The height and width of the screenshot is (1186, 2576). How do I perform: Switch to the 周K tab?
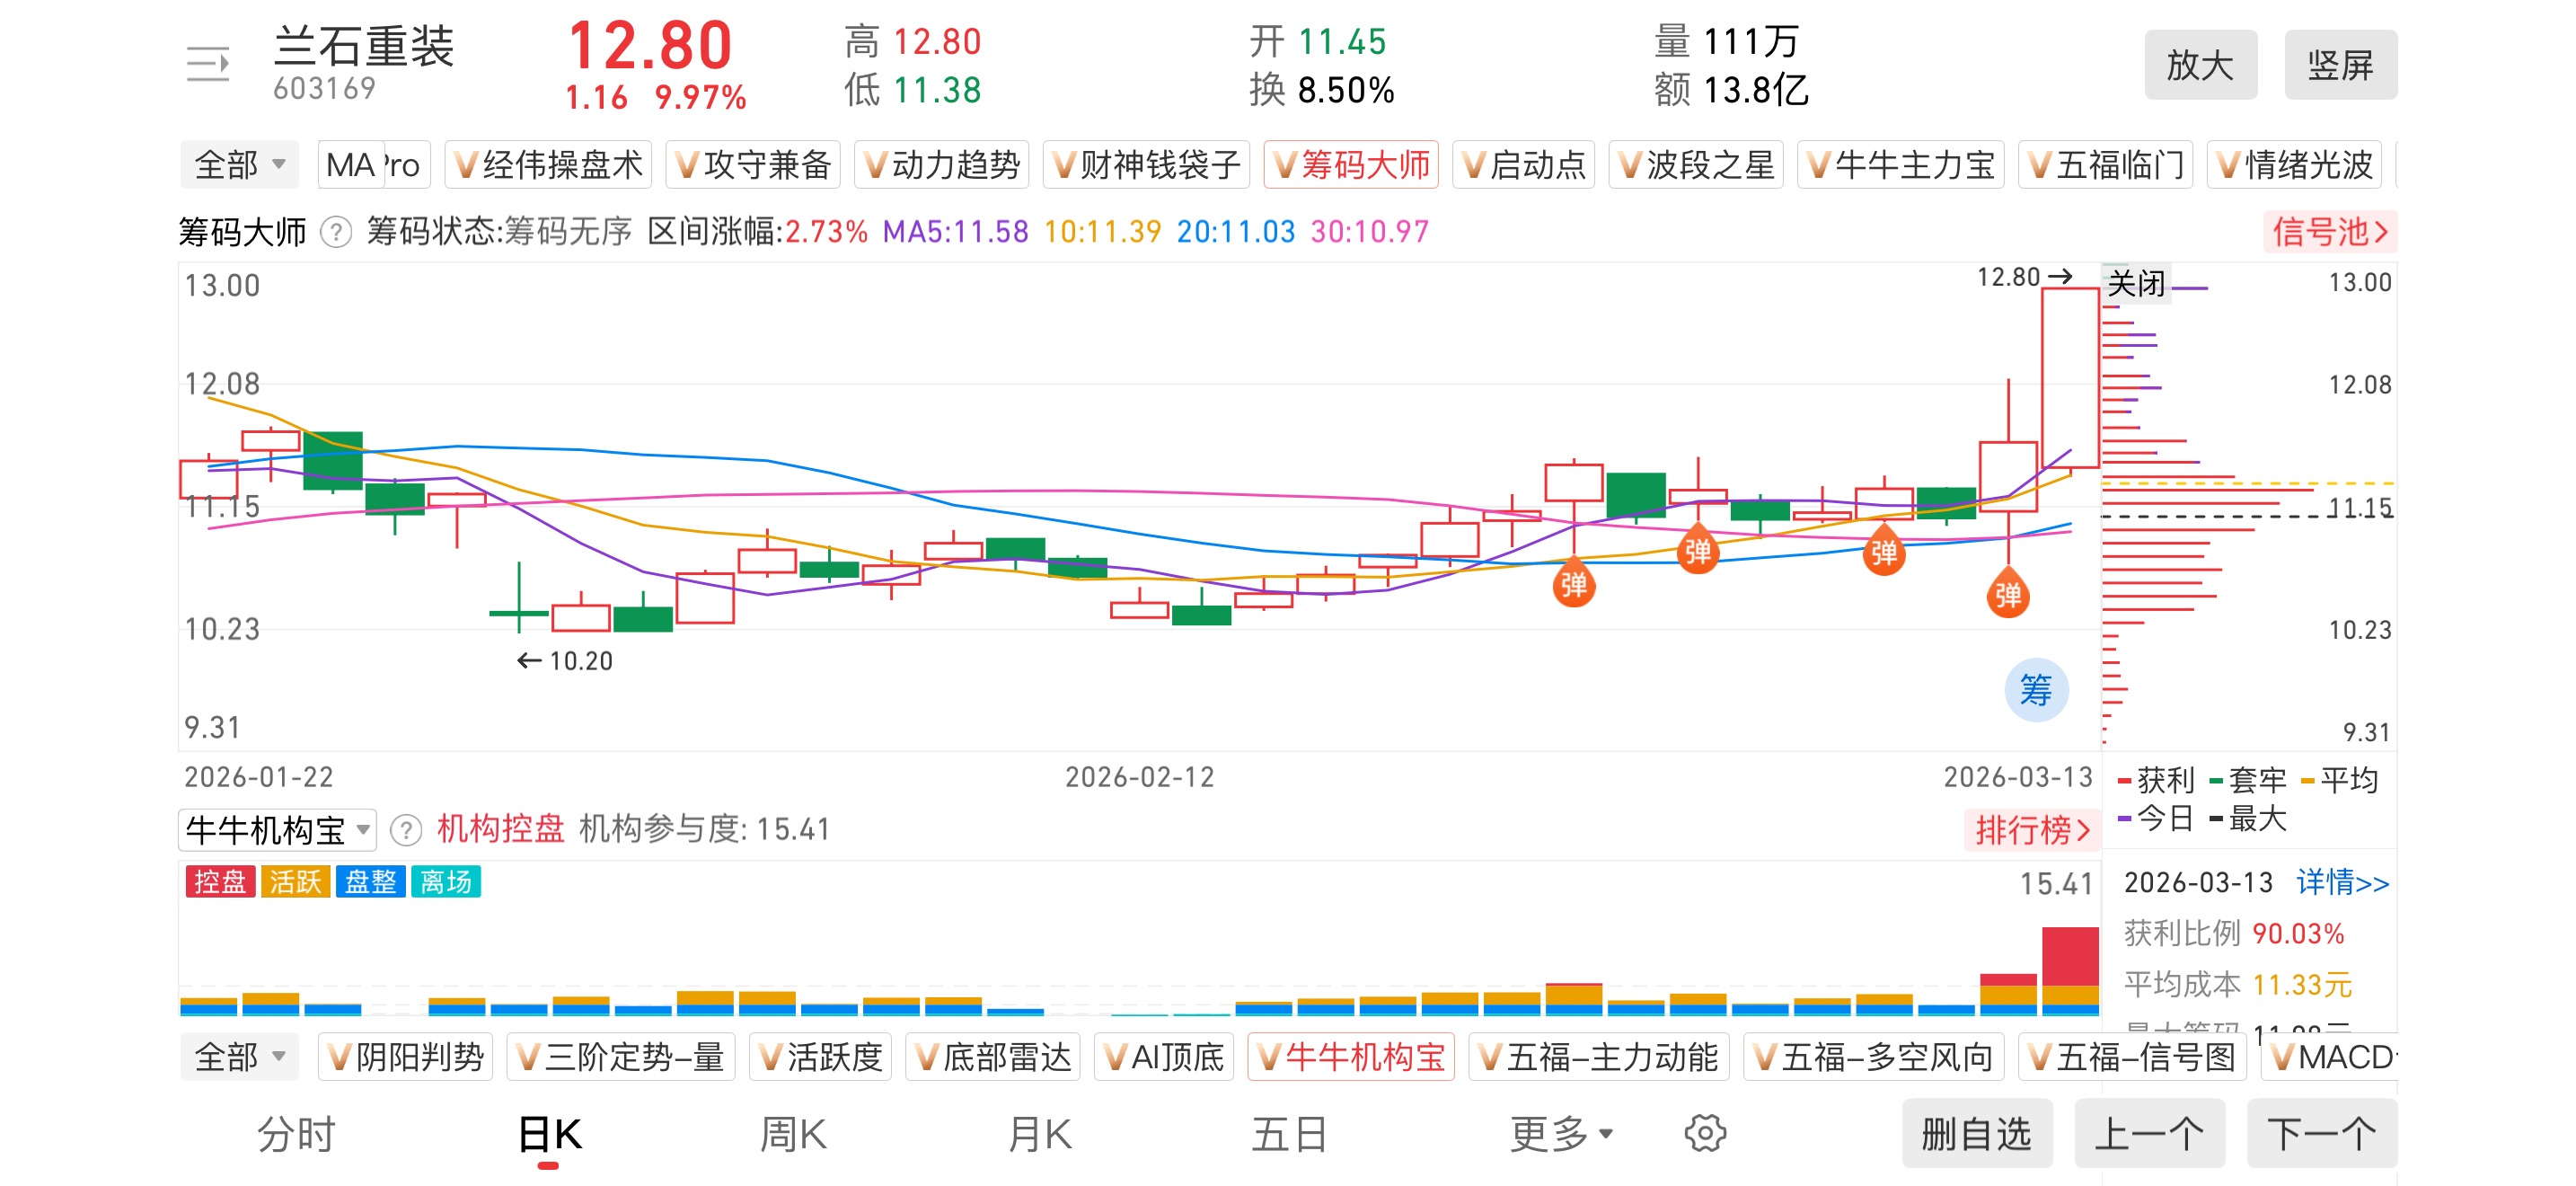(792, 1134)
